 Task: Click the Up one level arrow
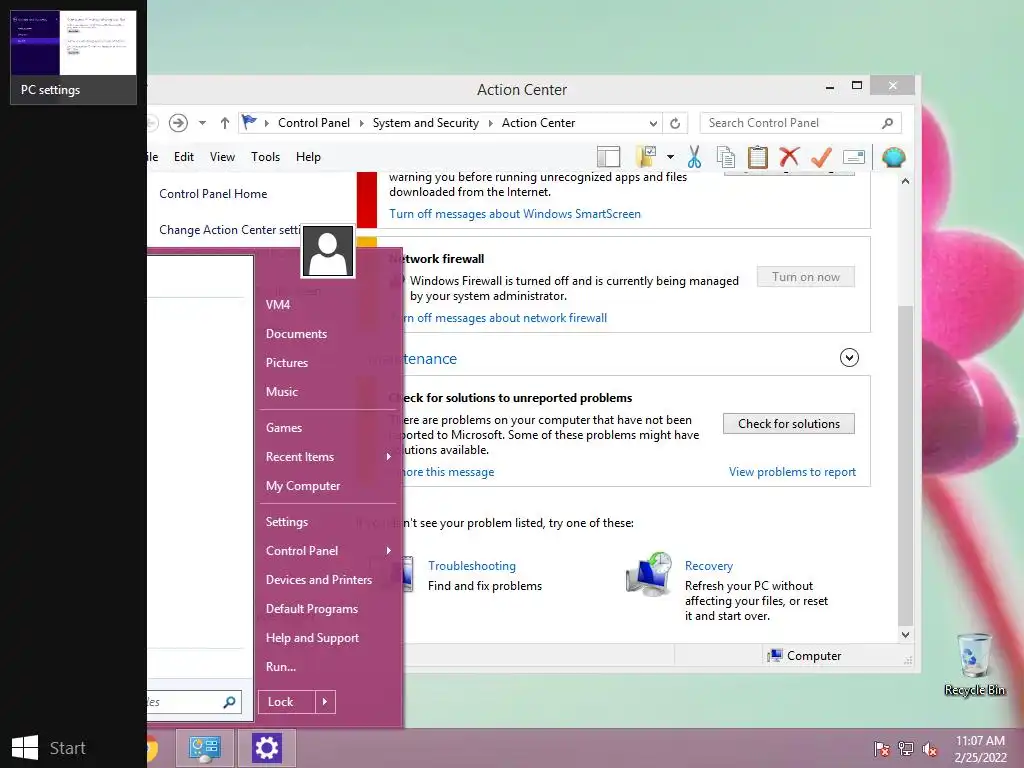tap(225, 123)
